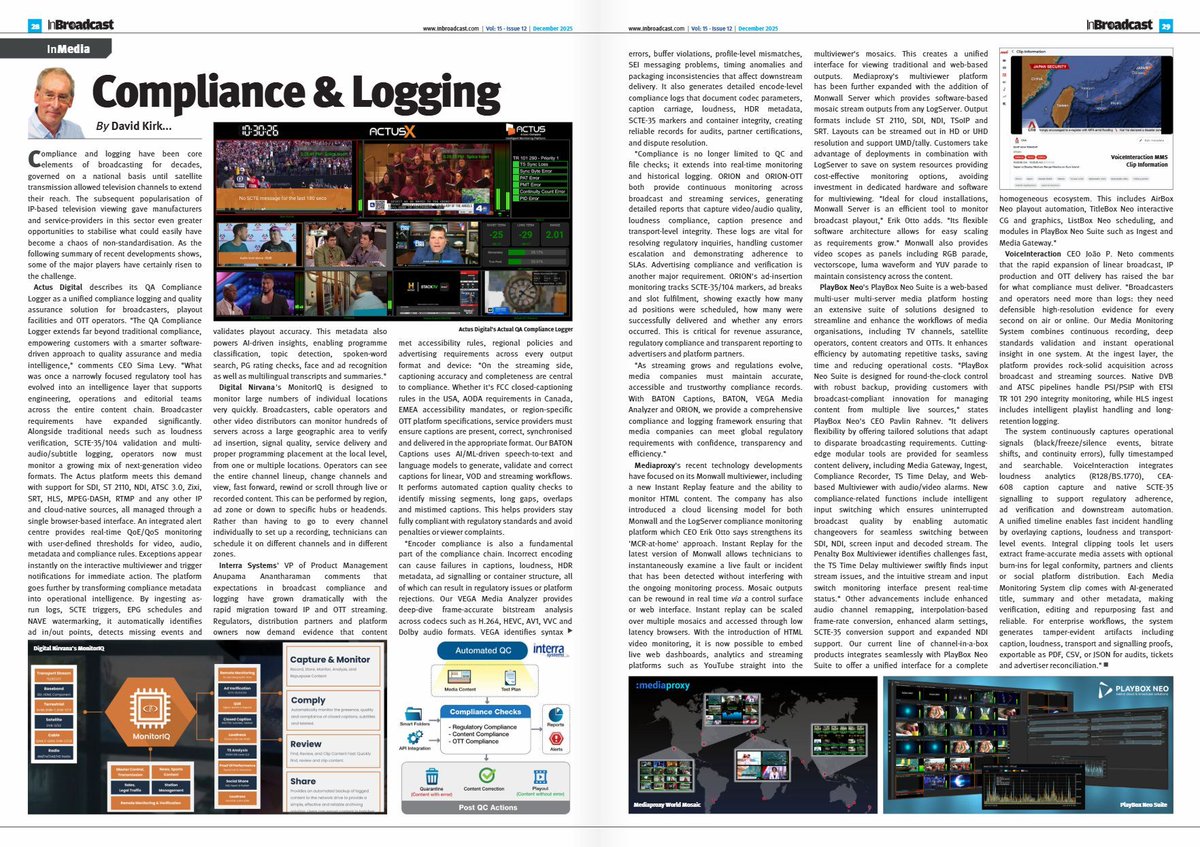
Task: Click the Automated QC blue pill
Action: tap(483, 651)
